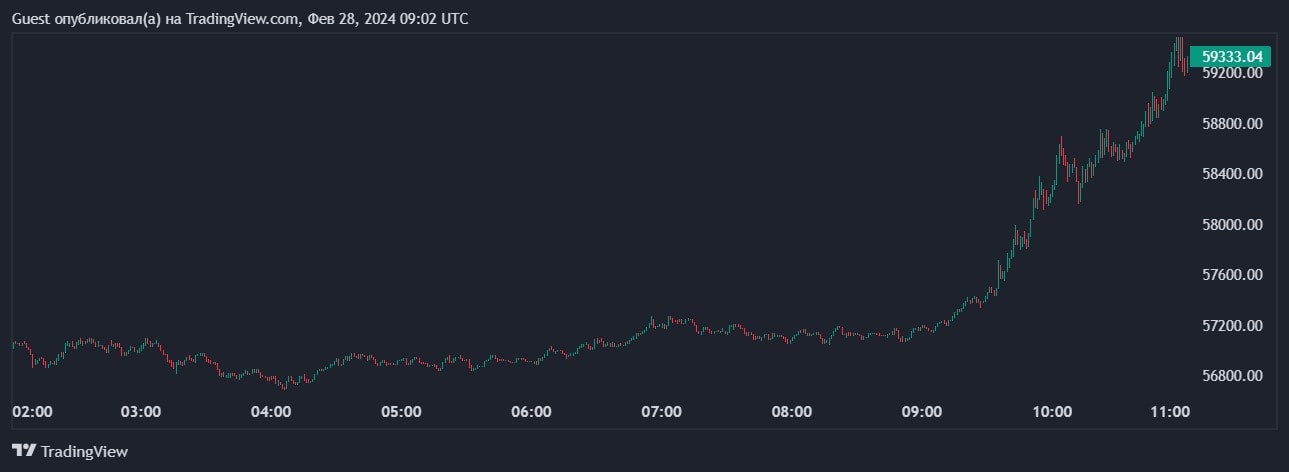1289x472 pixels.
Task: Click the 08:00 time axis label
Action: click(x=792, y=411)
